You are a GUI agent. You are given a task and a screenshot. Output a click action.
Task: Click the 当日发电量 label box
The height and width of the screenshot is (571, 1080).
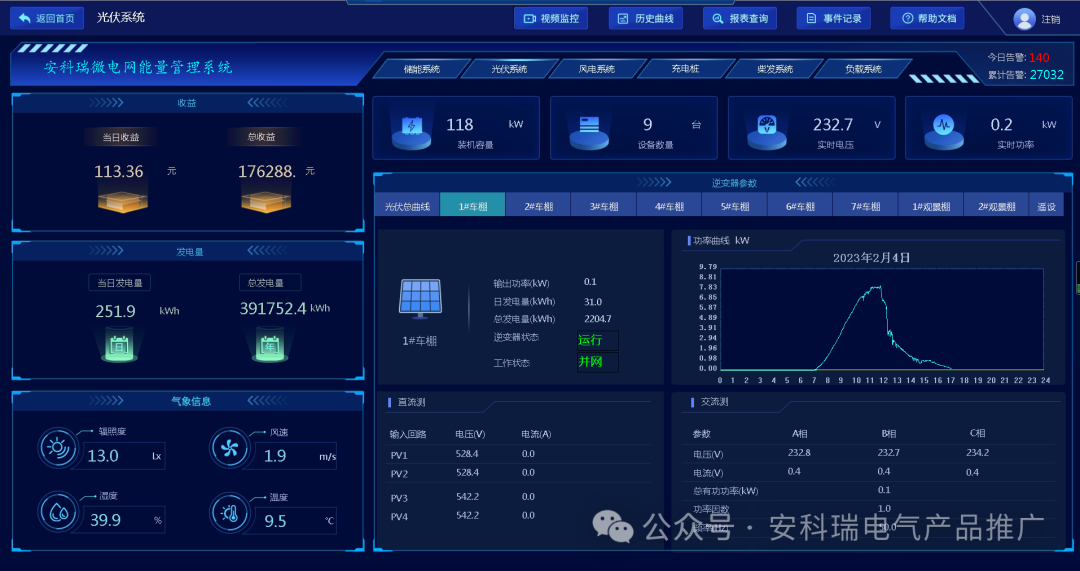120,282
